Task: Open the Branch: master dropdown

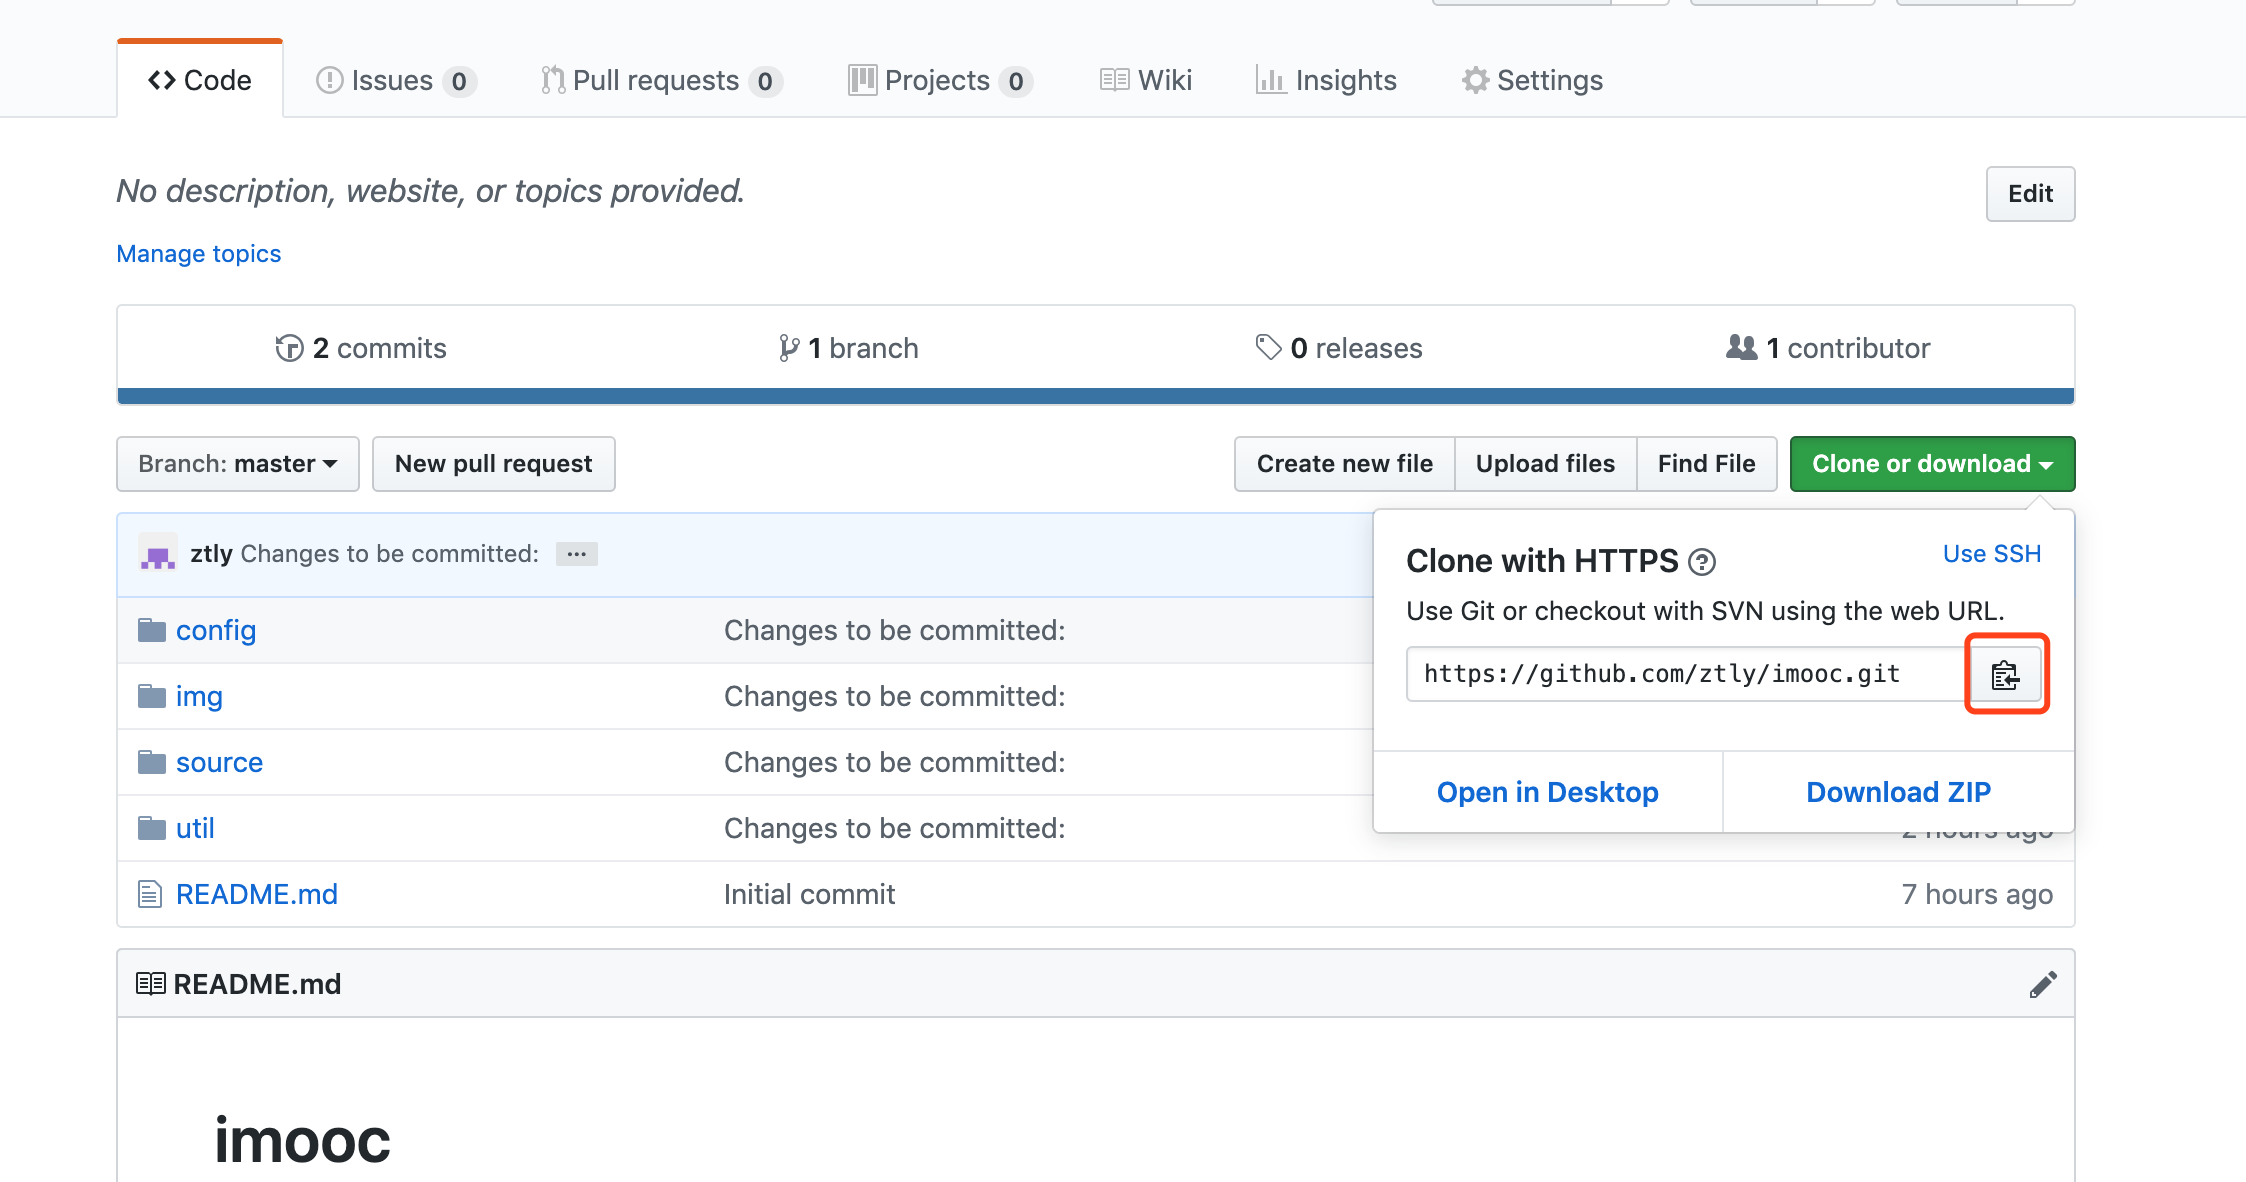Action: tap(237, 464)
